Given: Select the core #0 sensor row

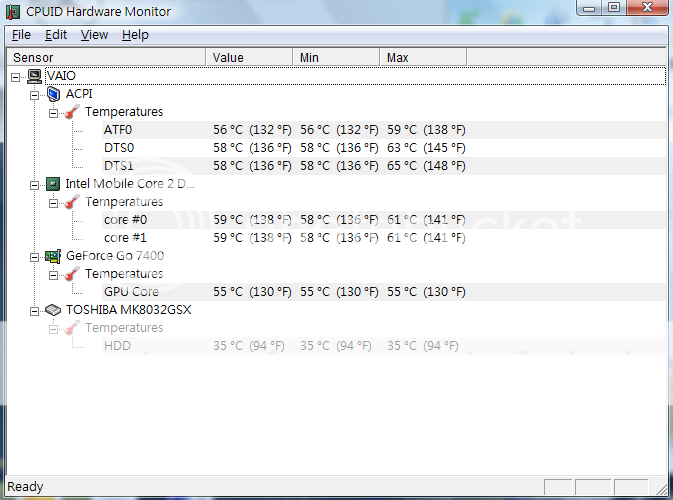Looking at the screenshot, I should coord(384,220).
